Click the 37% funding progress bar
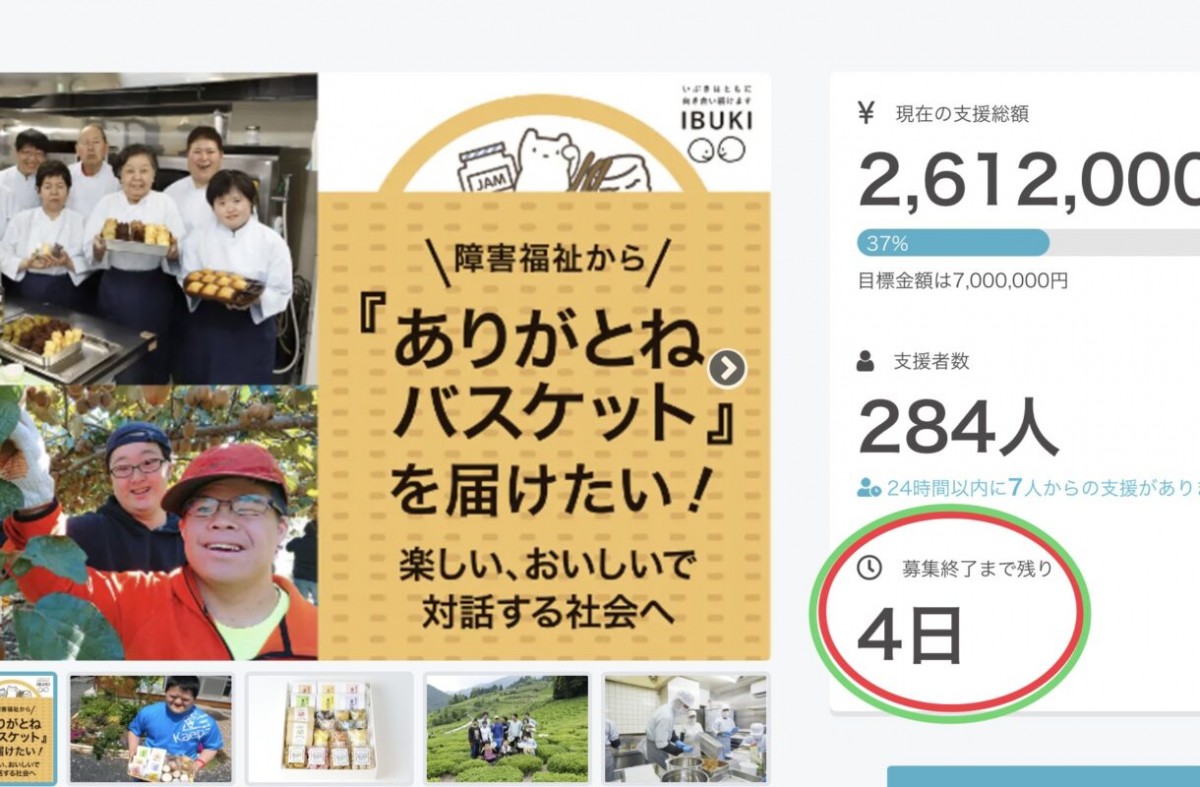Screen dimensions: 1200x787 [1028, 243]
